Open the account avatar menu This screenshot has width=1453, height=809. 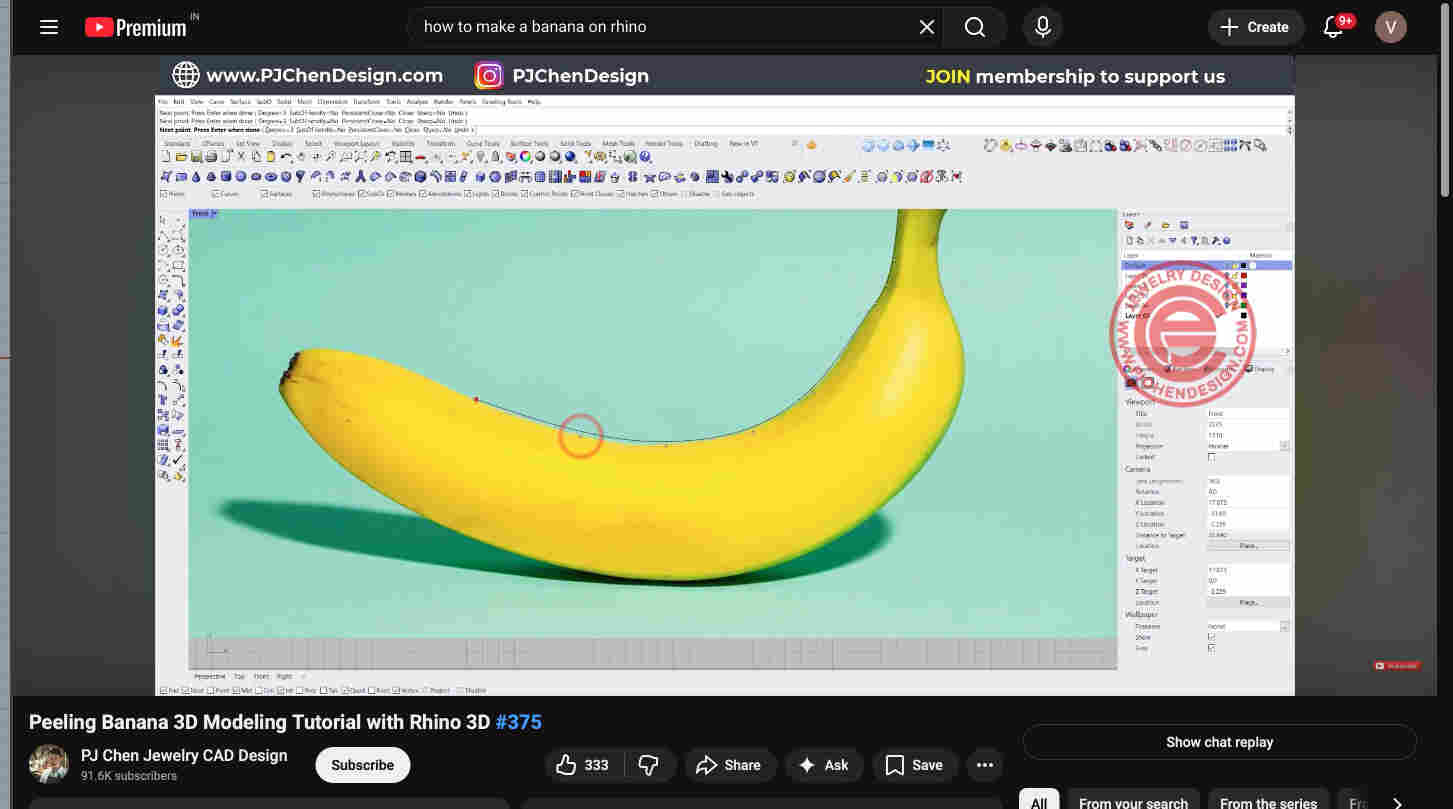[x=1390, y=27]
